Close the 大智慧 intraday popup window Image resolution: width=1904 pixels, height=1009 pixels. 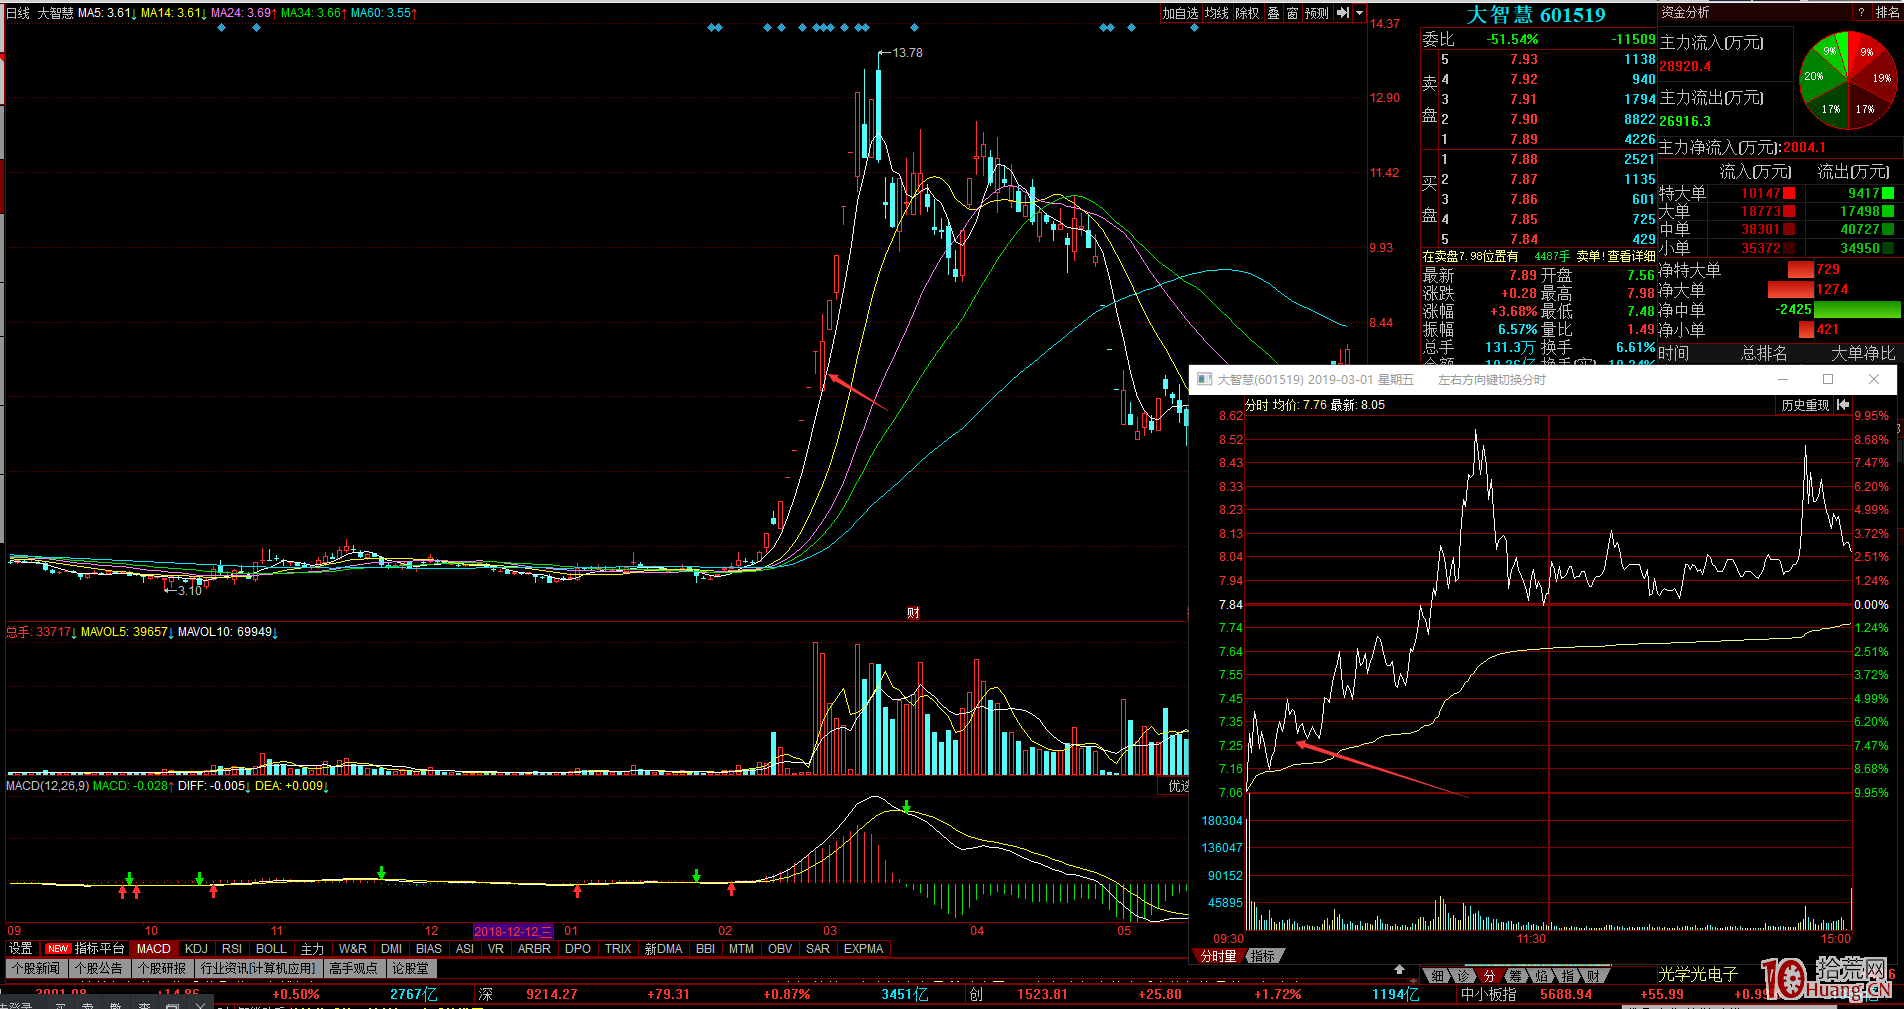pyautogui.click(x=1874, y=379)
